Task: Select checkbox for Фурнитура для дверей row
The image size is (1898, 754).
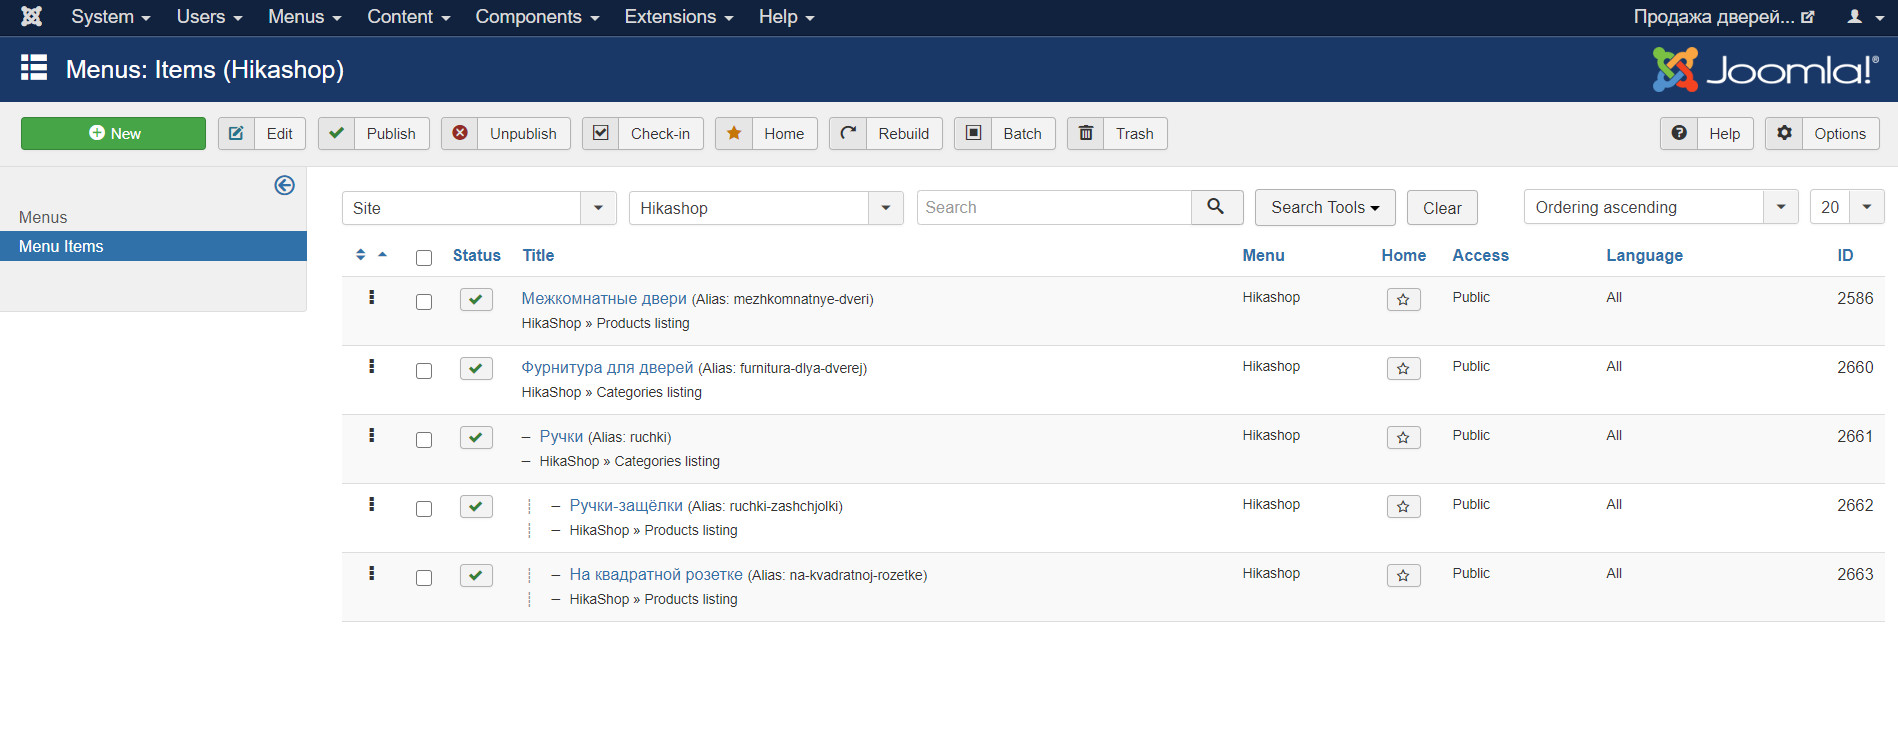Action: coord(424,371)
